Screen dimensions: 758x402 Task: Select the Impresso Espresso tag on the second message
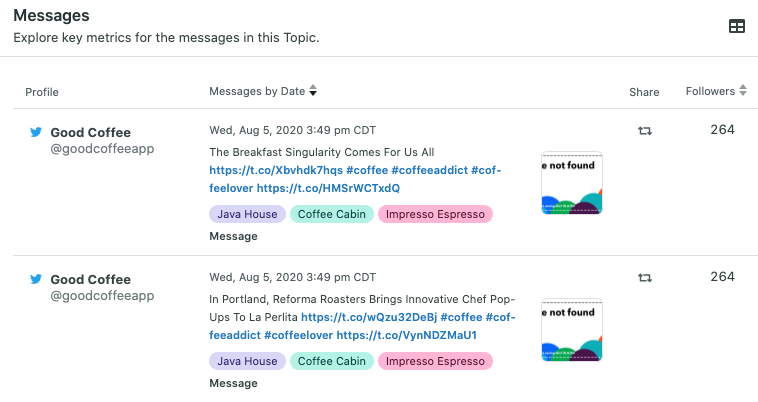point(435,361)
